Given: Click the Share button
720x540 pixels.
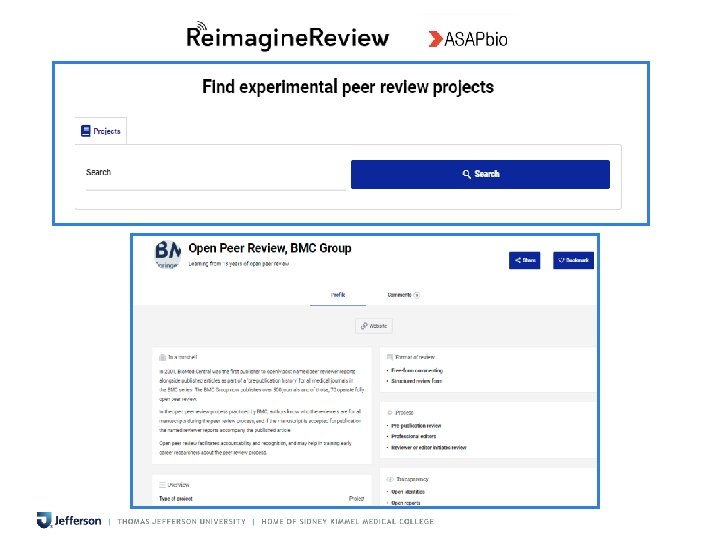Looking at the screenshot, I should [524, 260].
